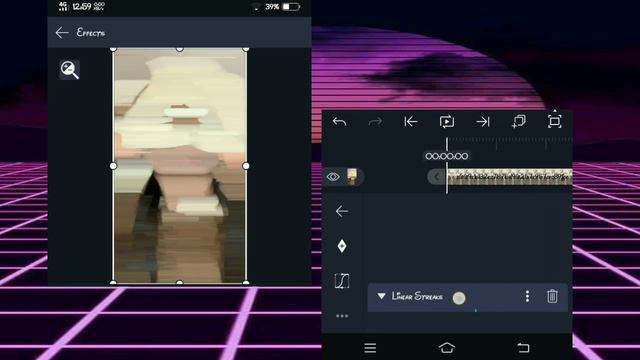Click the clip's left chevron handle
640x360 pixels.
pos(436,177)
